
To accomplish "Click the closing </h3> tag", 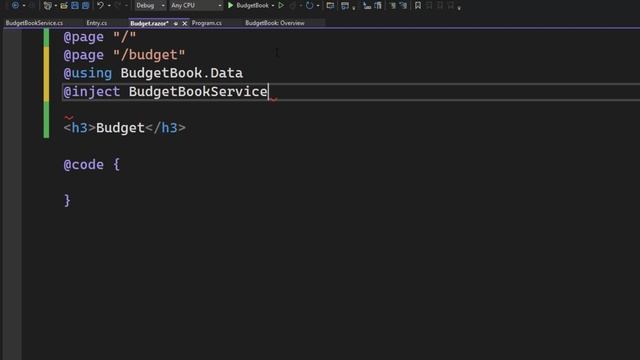I will (165, 128).
